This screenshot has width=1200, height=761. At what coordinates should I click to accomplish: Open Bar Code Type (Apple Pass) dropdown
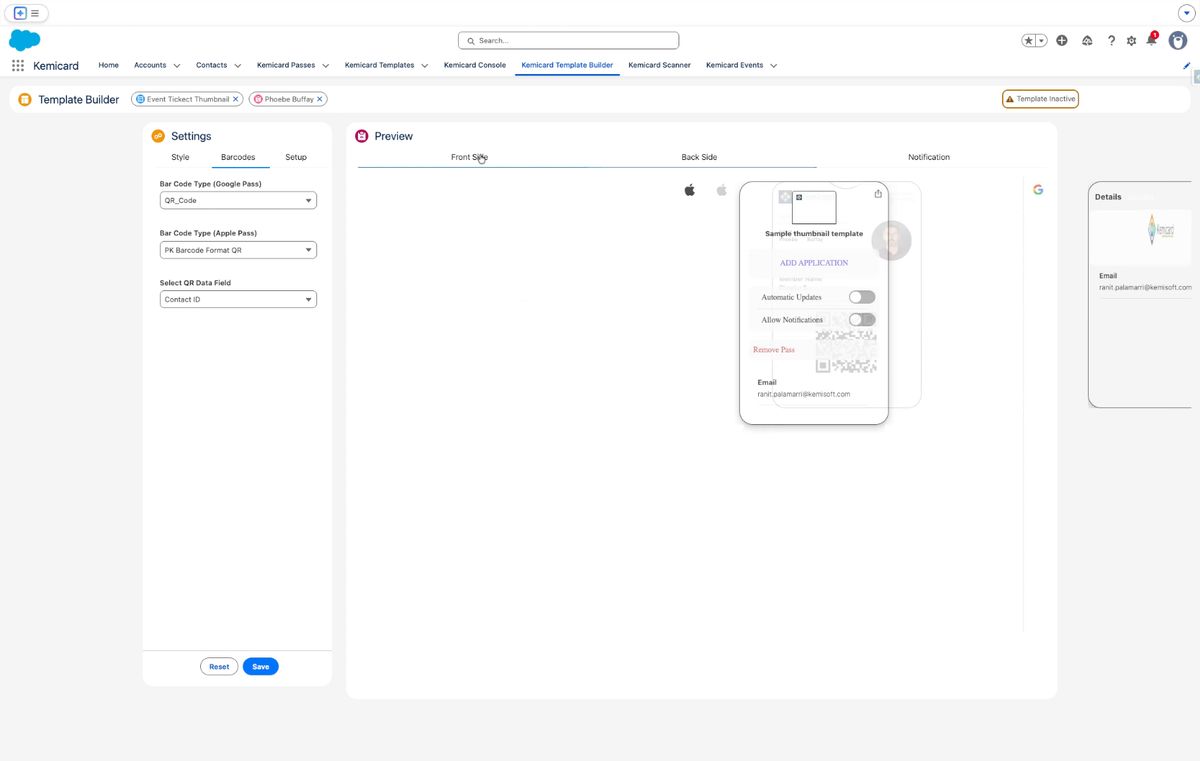(x=238, y=250)
